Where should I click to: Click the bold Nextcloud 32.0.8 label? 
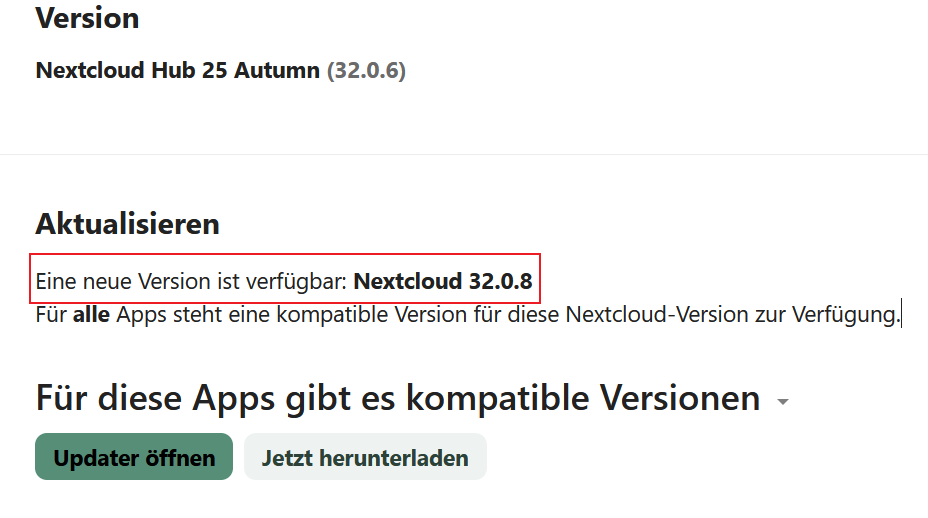point(443,281)
